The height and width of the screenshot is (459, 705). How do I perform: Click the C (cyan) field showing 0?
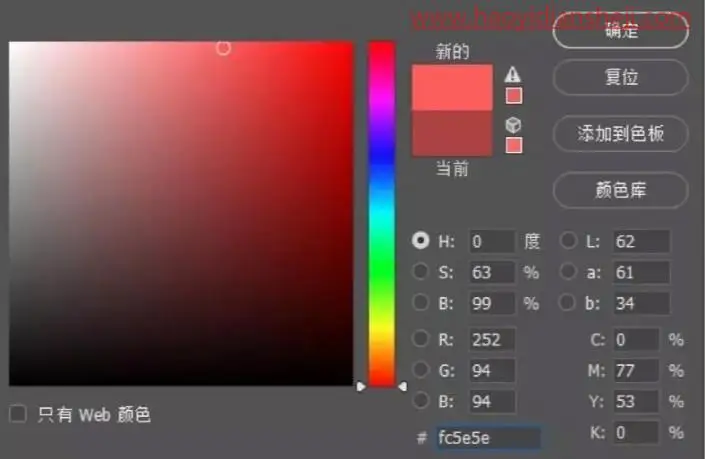(x=636, y=339)
